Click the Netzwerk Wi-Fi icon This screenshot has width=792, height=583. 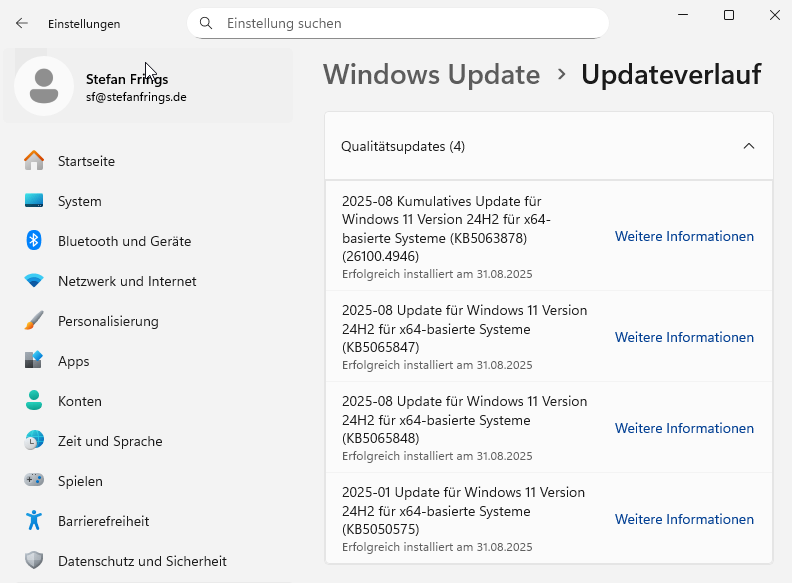pos(34,280)
